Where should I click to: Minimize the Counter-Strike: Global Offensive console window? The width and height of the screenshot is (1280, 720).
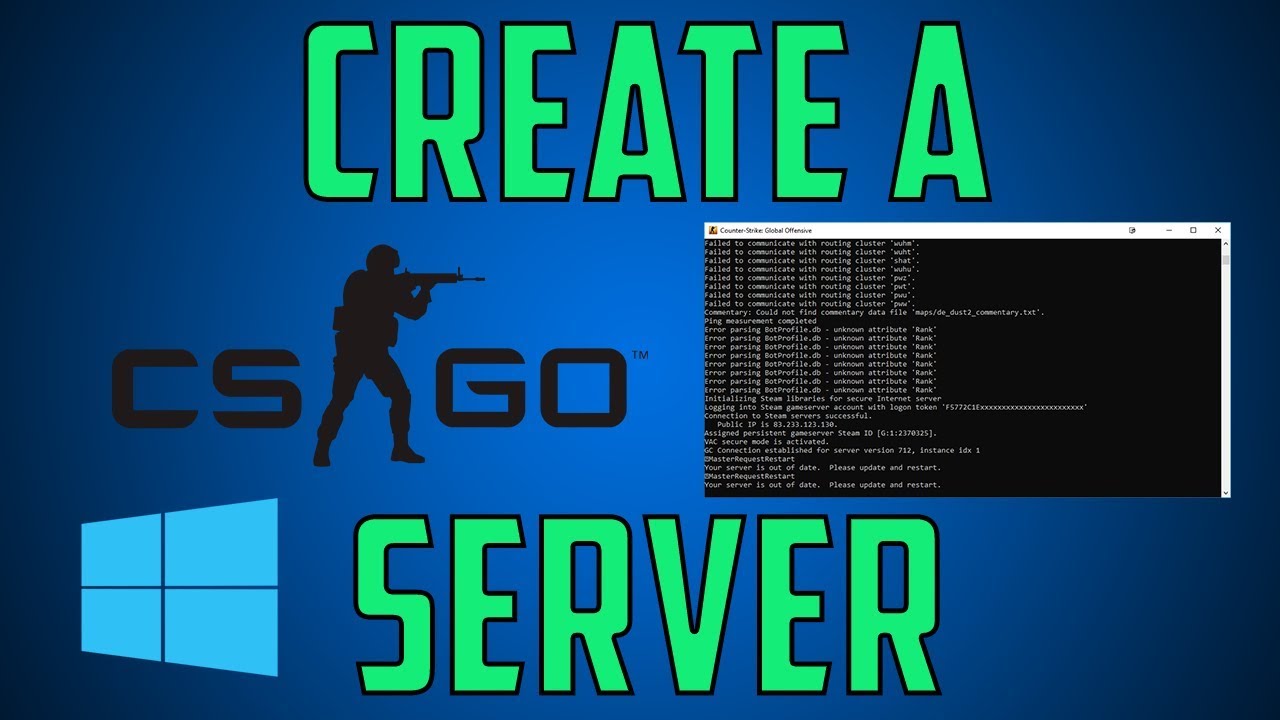tap(1167, 230)
